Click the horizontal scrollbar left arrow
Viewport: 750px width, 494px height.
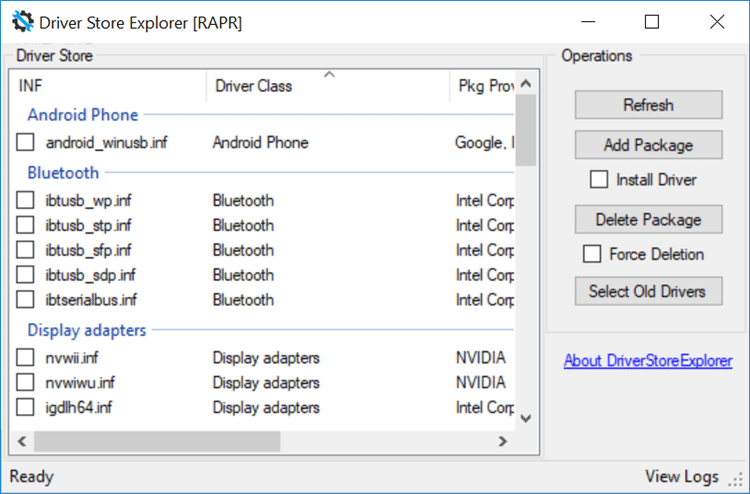(22, 441)
